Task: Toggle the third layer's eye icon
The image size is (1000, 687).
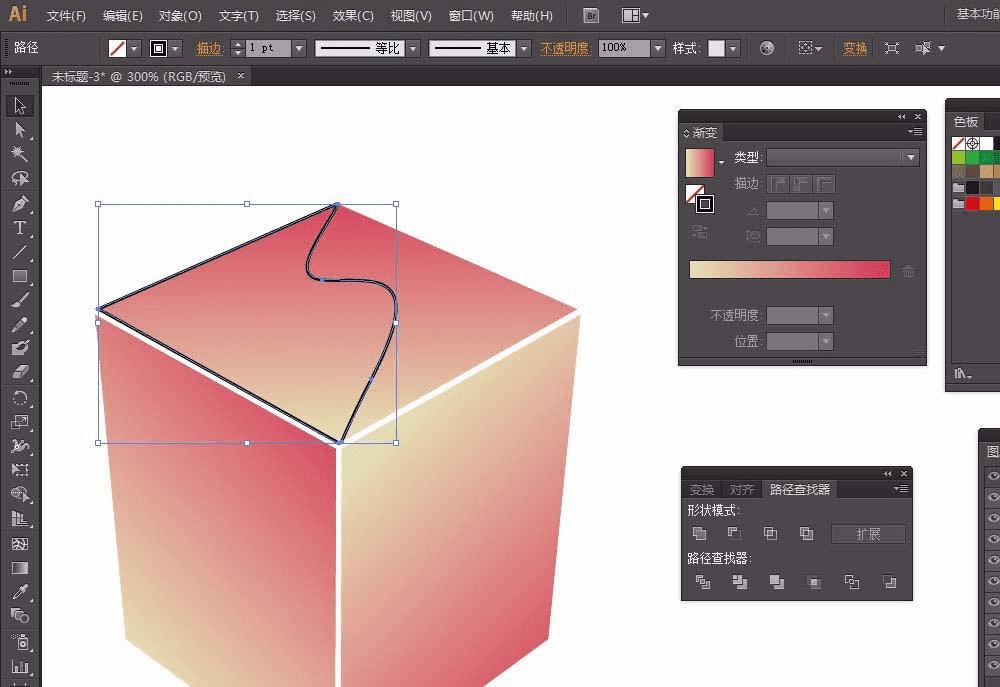Action: coord(993,519)
